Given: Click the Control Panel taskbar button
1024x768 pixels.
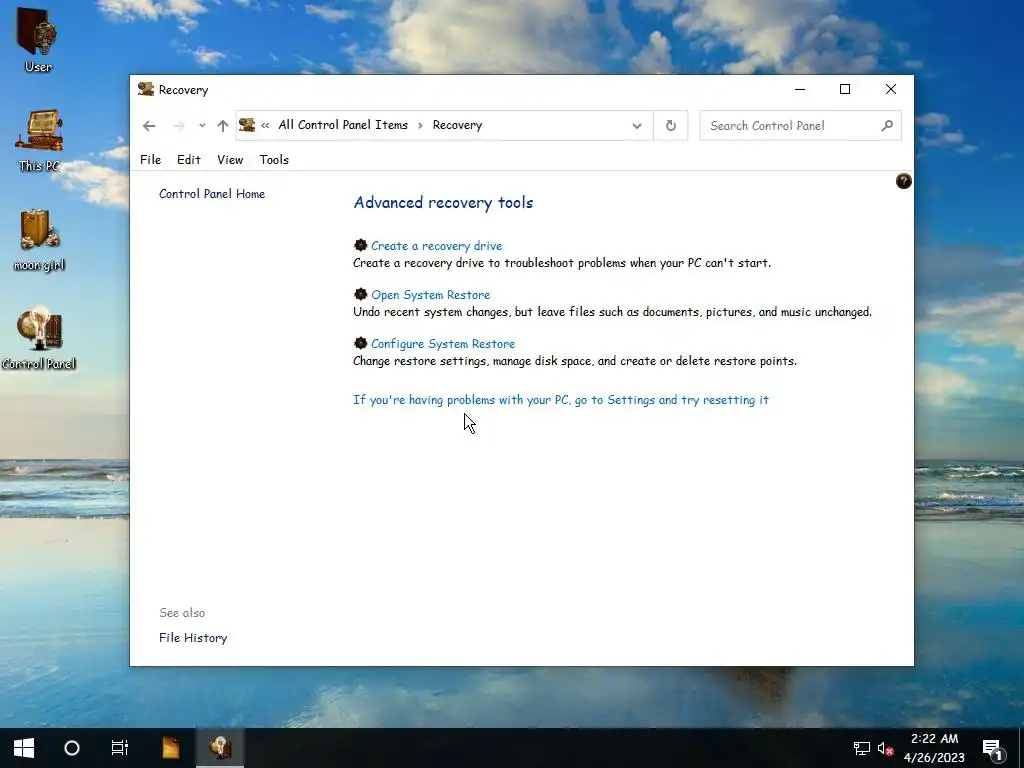Looking at the screenshot, I should pos(220,748).
